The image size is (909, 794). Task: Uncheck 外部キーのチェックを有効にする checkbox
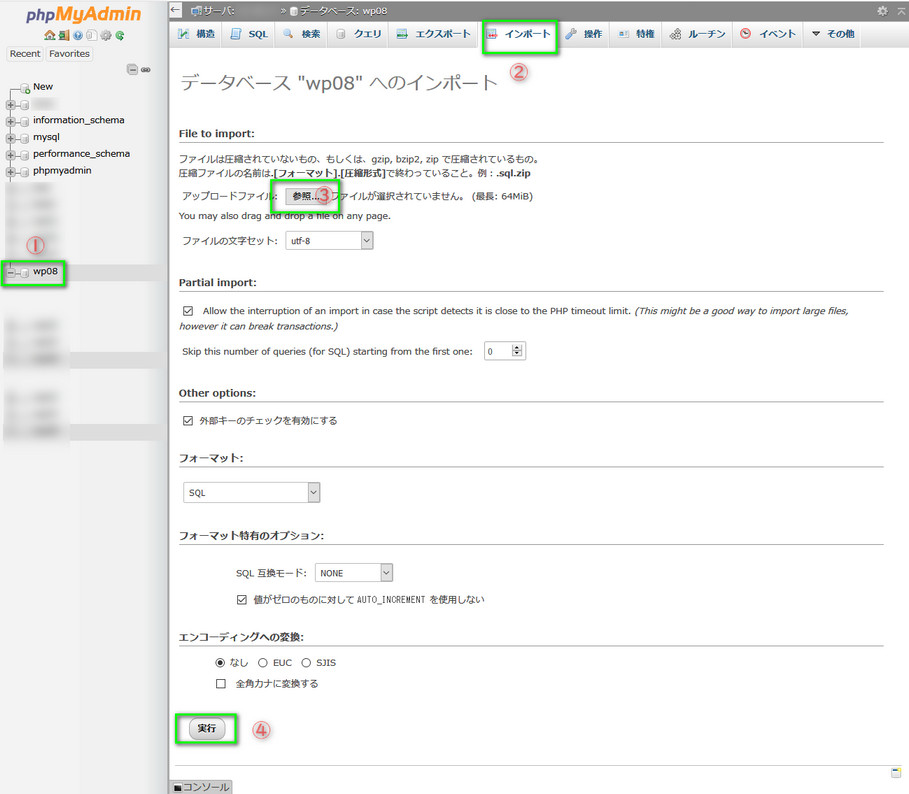click(x=188, y=421)
